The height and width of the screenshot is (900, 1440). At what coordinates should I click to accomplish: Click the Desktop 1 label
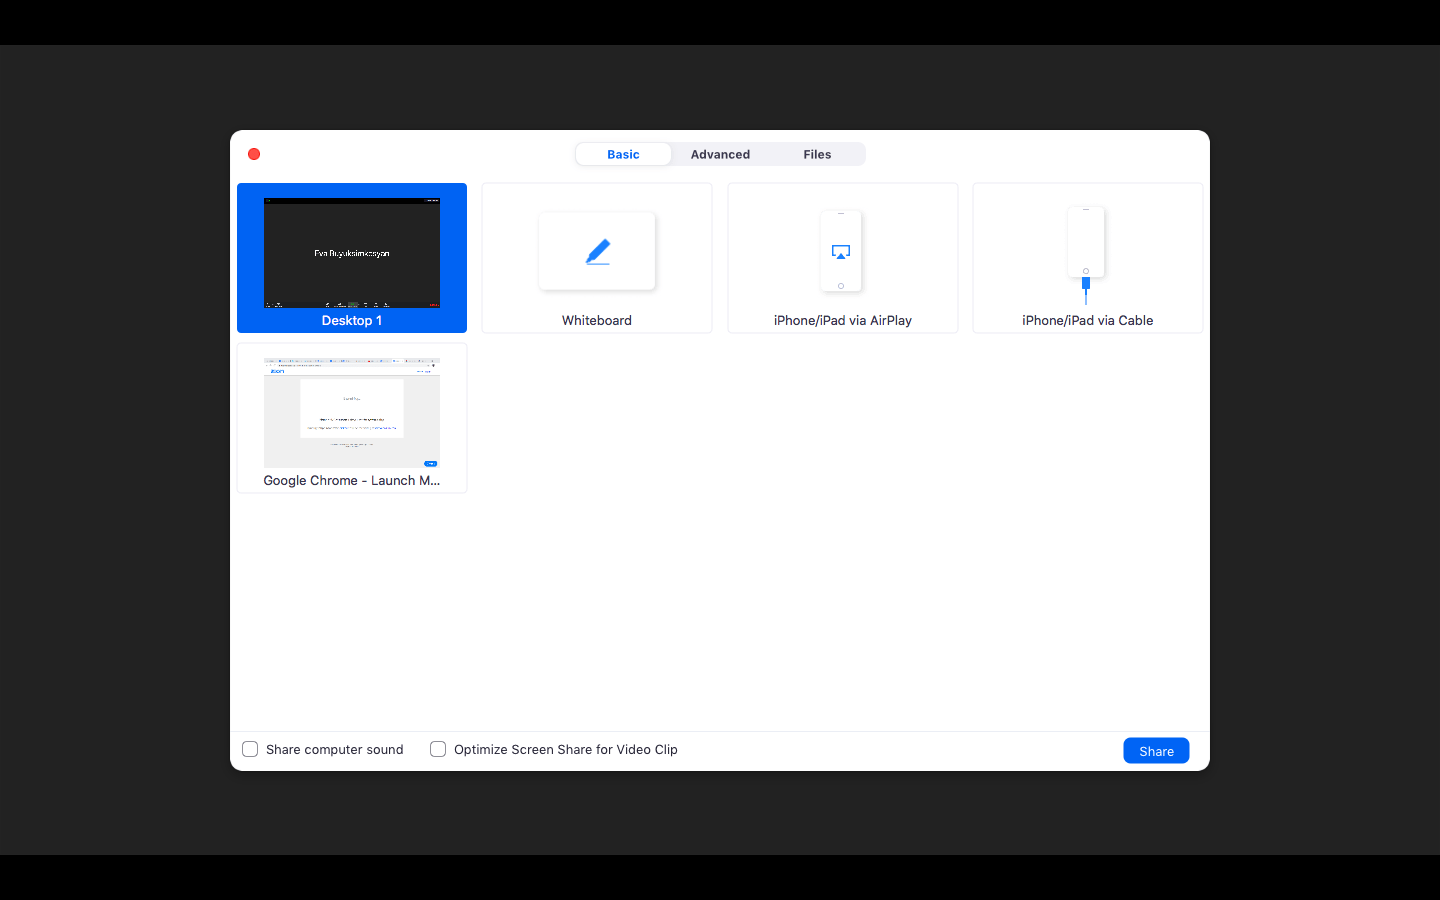tap(352, 320)
